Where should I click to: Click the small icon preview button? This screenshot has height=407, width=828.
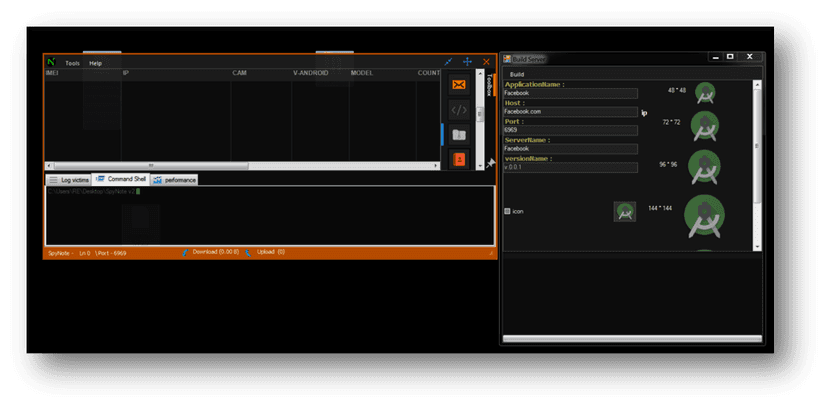tap(625, 212)
